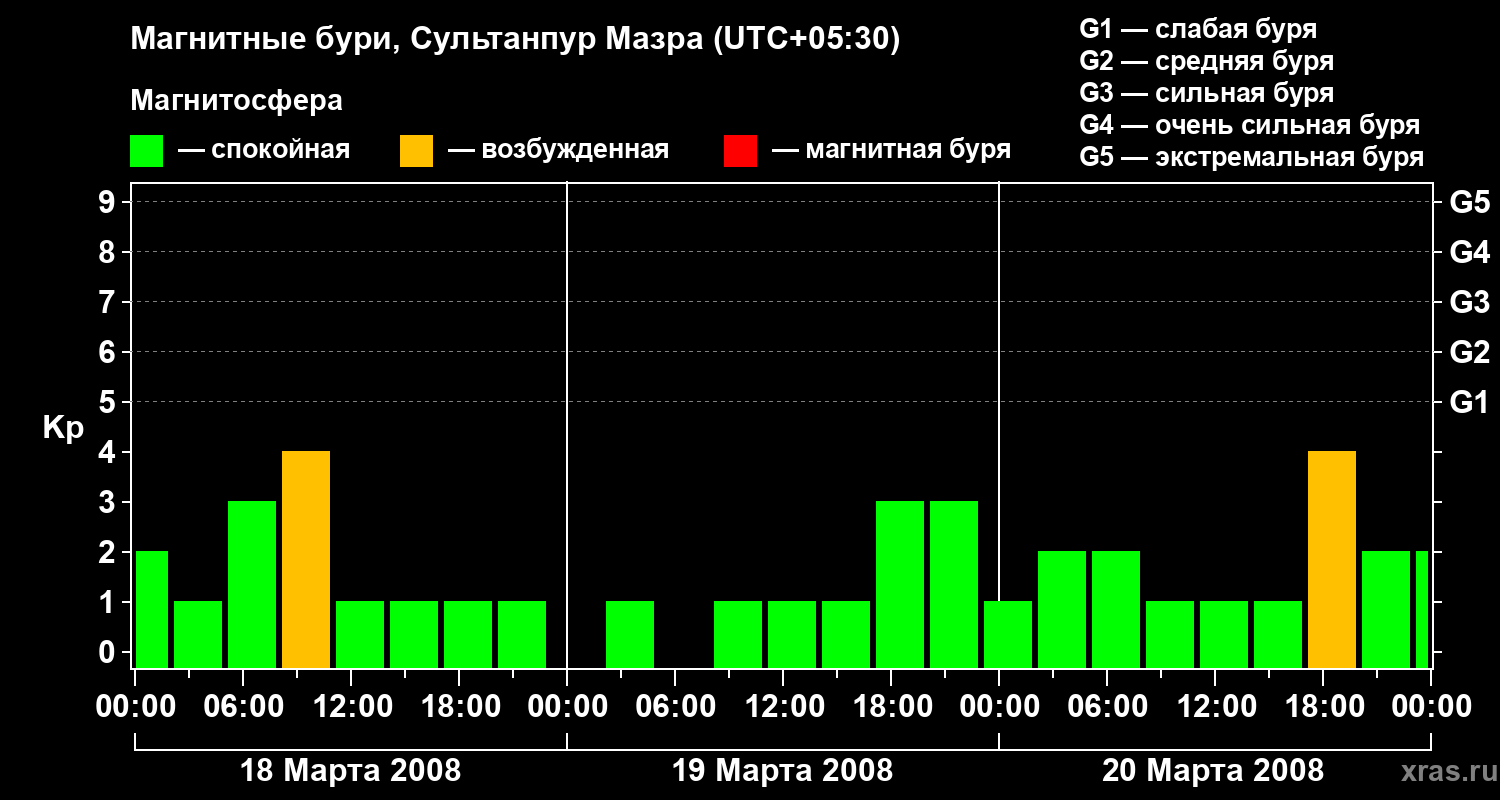This screenshot has width=1500, height=800.
Task: Click green Kp 3 bar on 18 Марта
Action: point(252,585)
